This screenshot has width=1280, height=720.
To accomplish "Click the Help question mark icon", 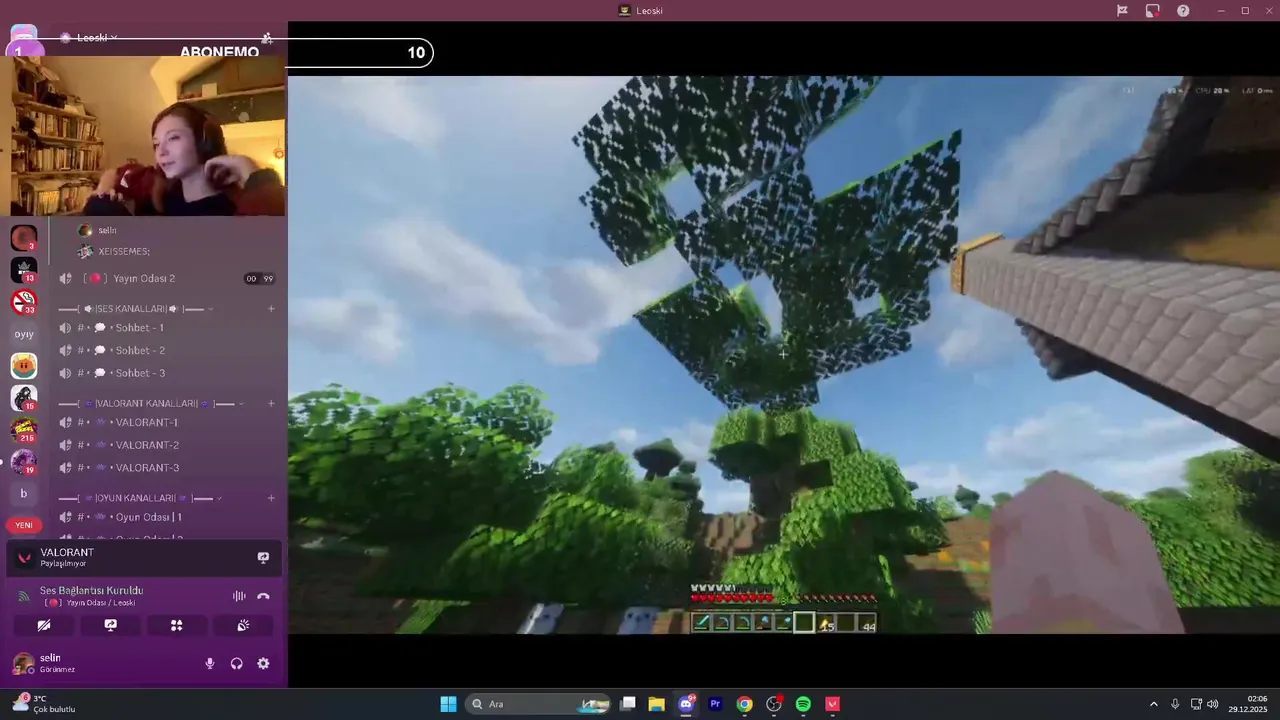I will click(1183, 10).
